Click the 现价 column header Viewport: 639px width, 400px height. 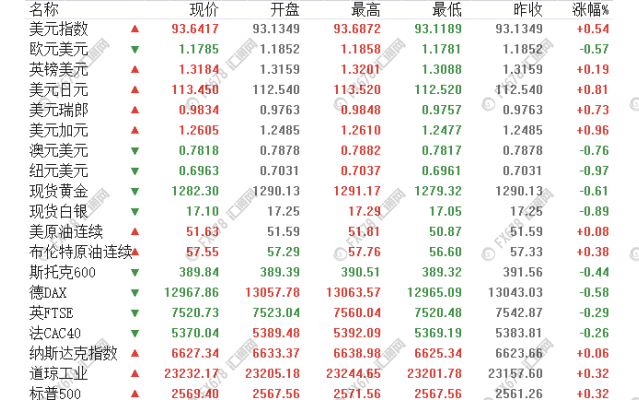coord(204,9)
